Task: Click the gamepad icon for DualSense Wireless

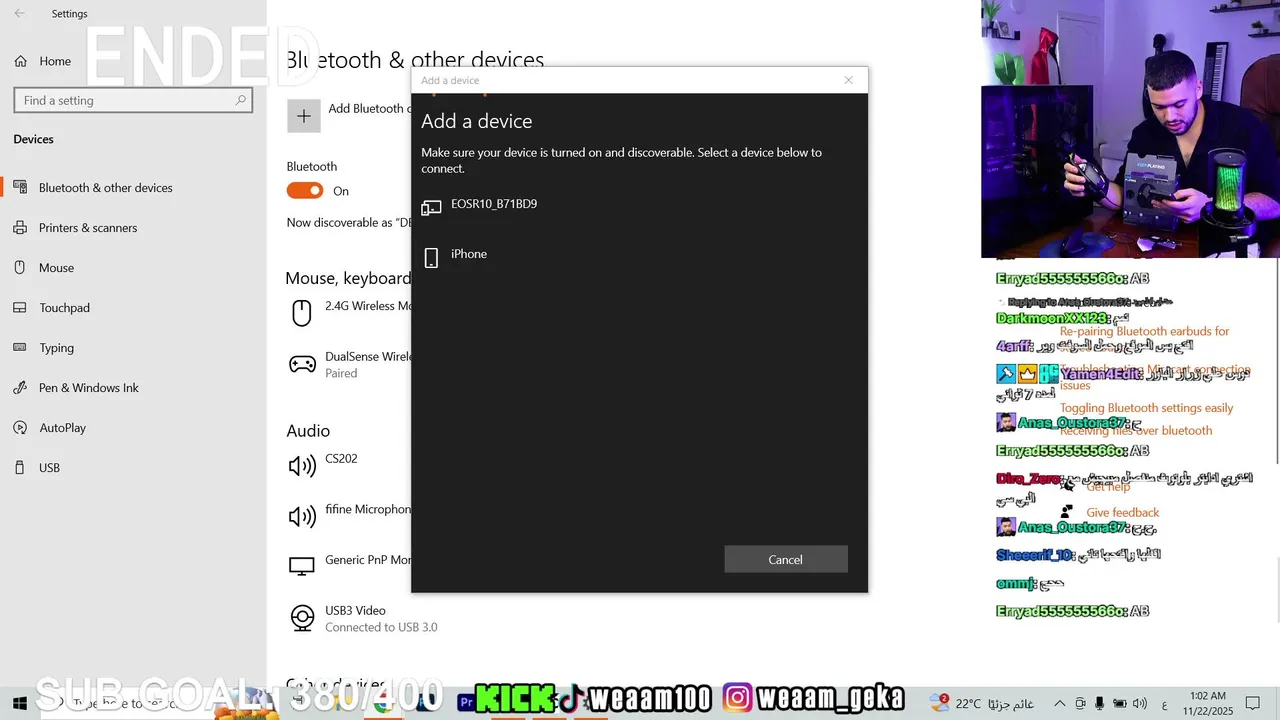Action: (302, 364)
